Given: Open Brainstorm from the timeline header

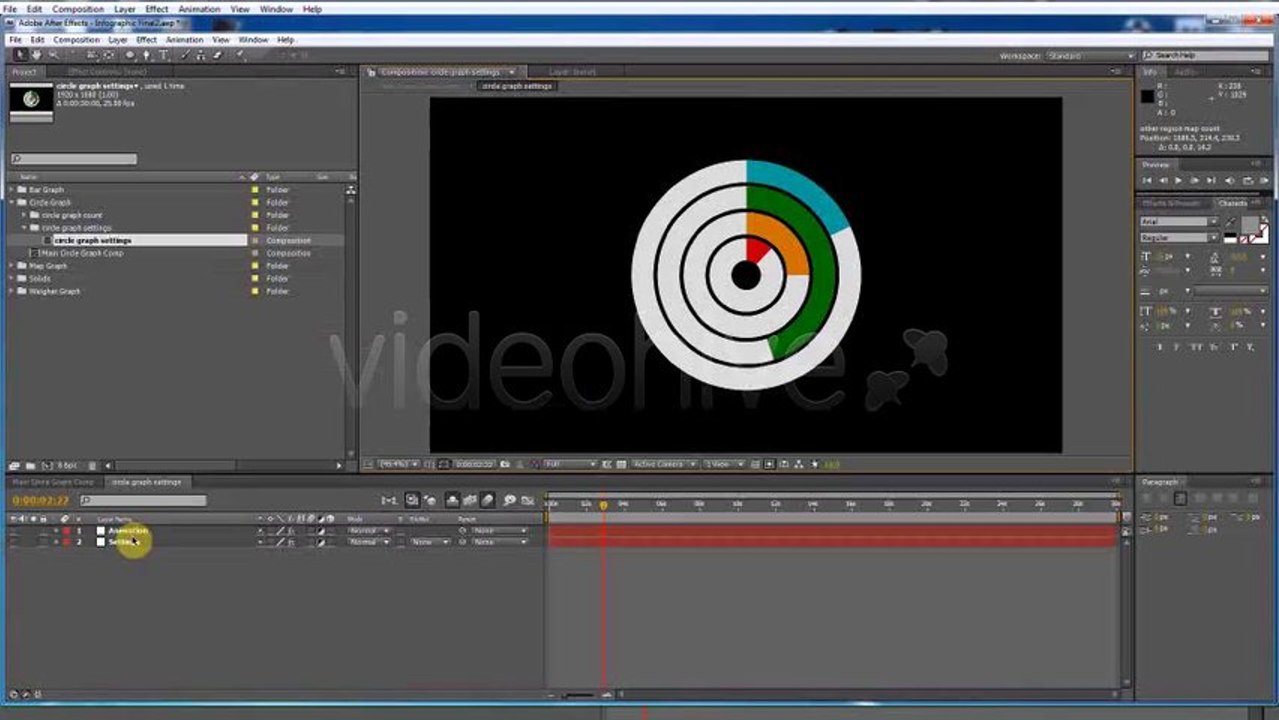Looking at the screenshot, I should pyautogui.click(x=509, y=500).
